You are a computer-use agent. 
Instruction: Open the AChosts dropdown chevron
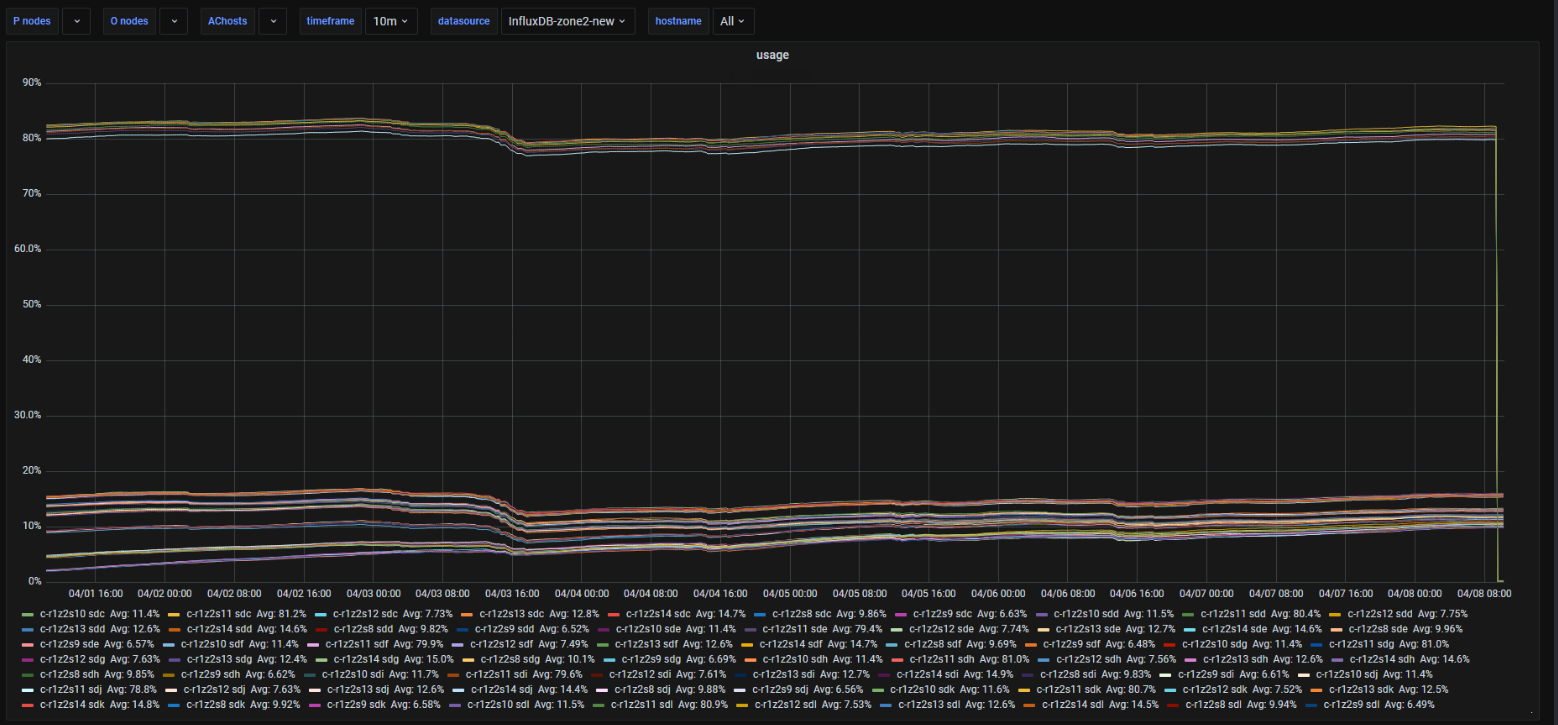[273, 21]
